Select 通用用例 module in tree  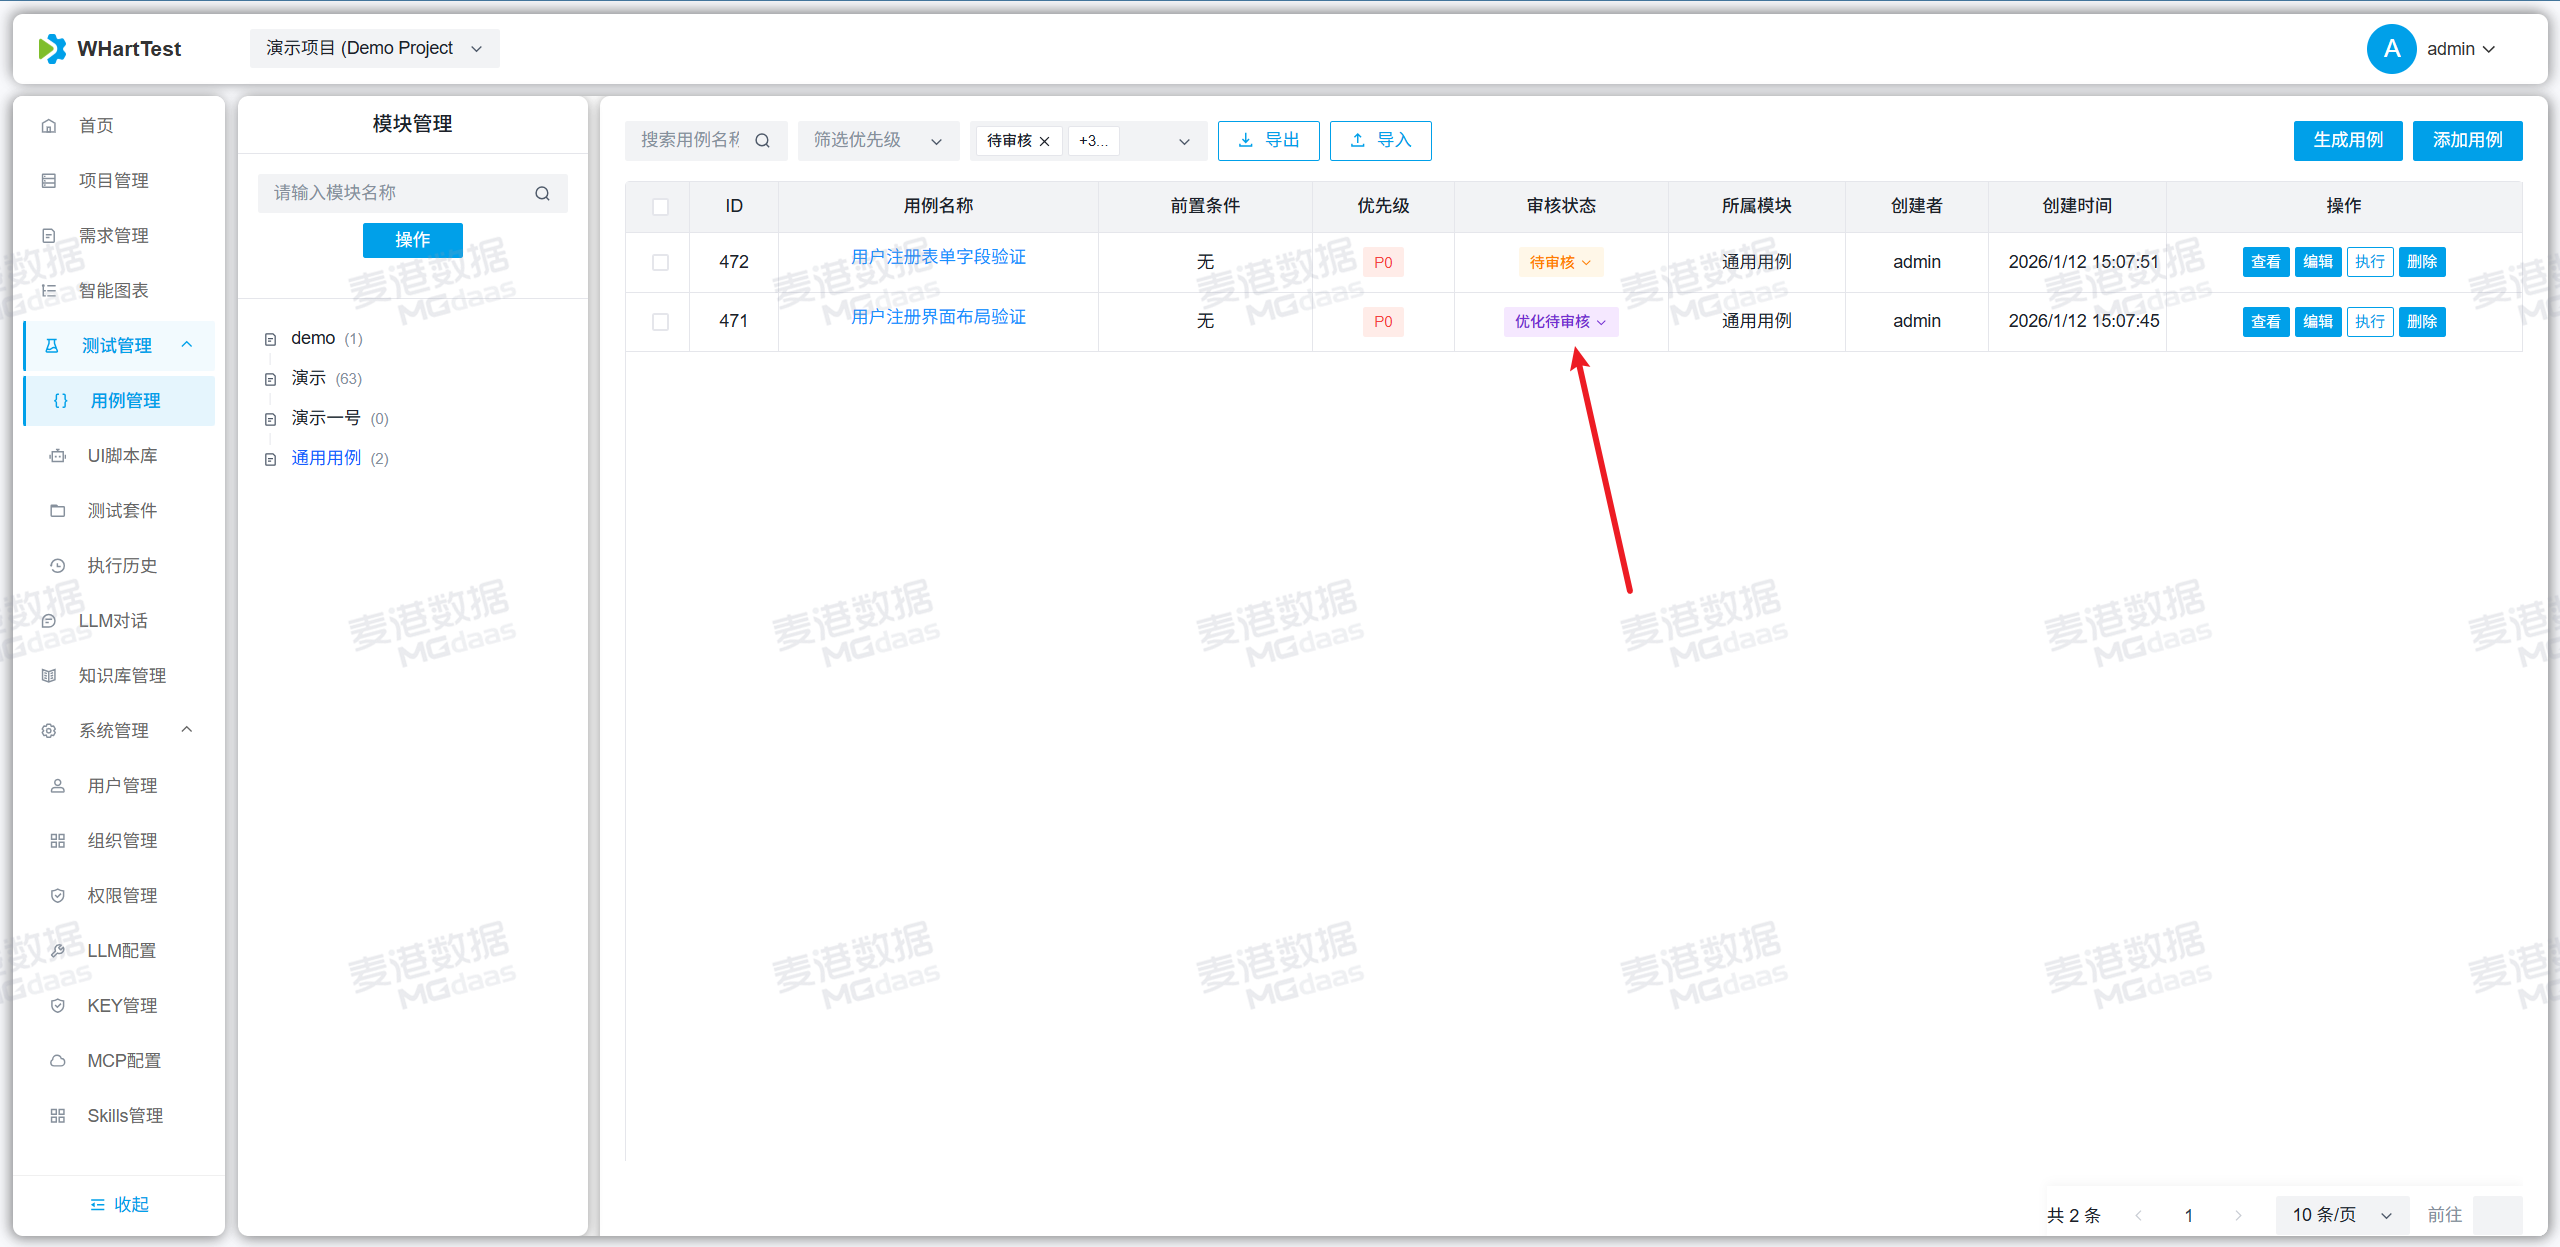pos(326,459)
